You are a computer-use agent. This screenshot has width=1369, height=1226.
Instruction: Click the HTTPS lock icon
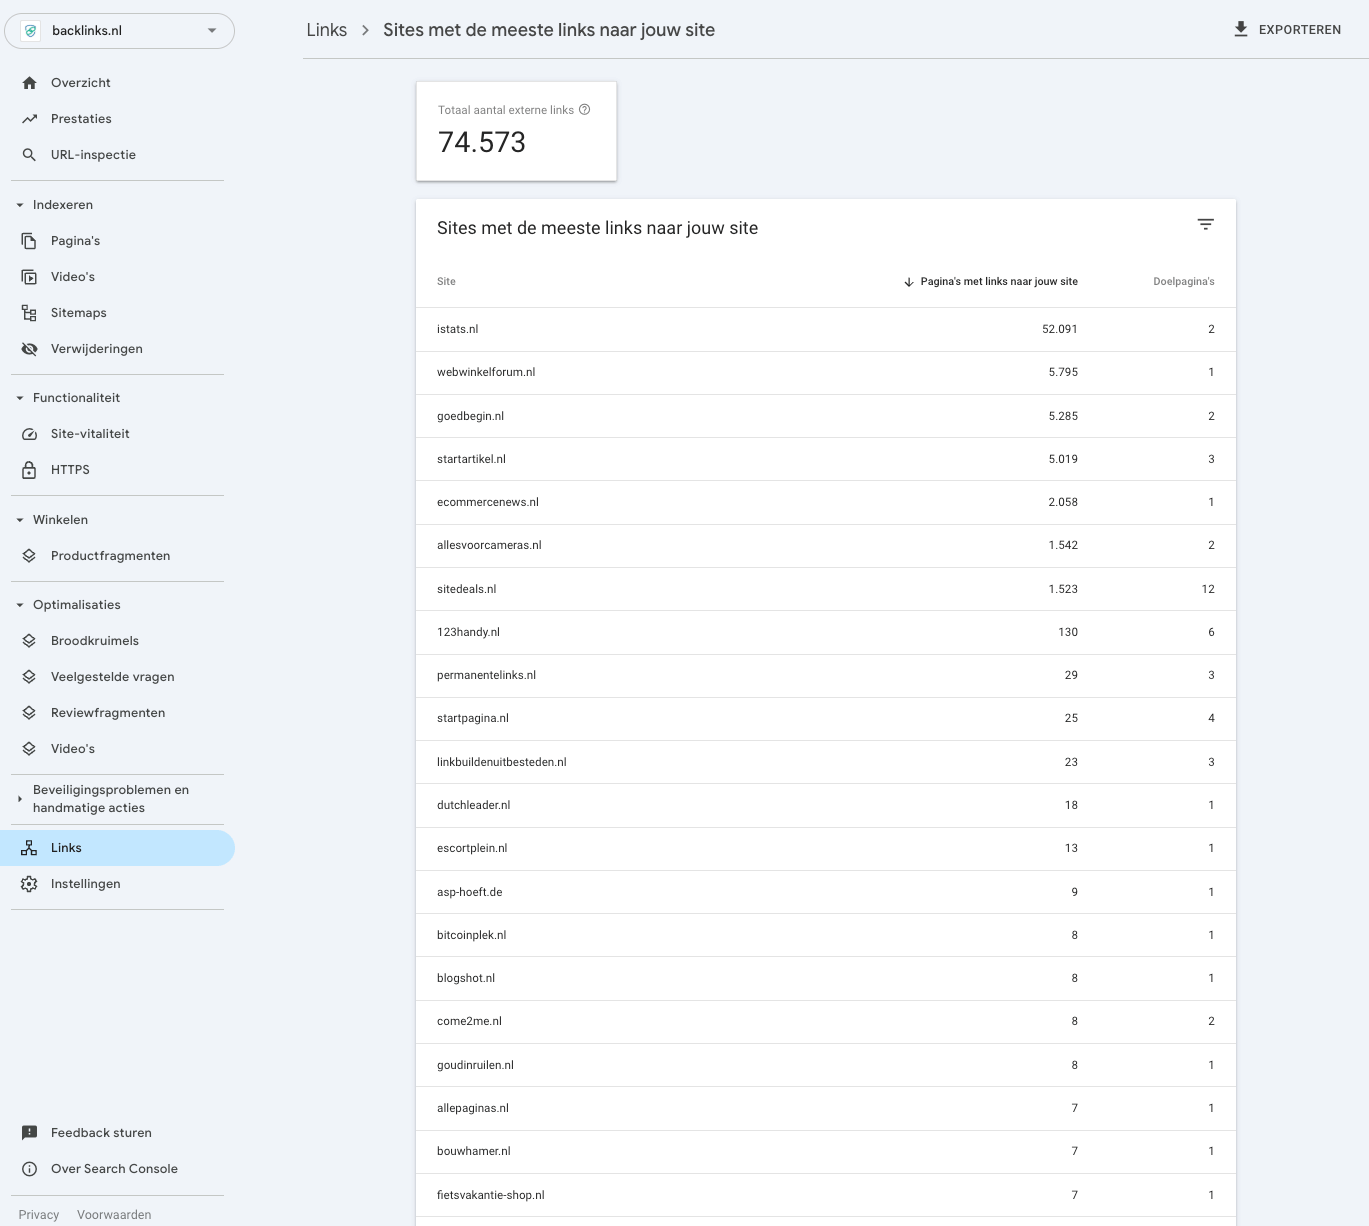29,469
